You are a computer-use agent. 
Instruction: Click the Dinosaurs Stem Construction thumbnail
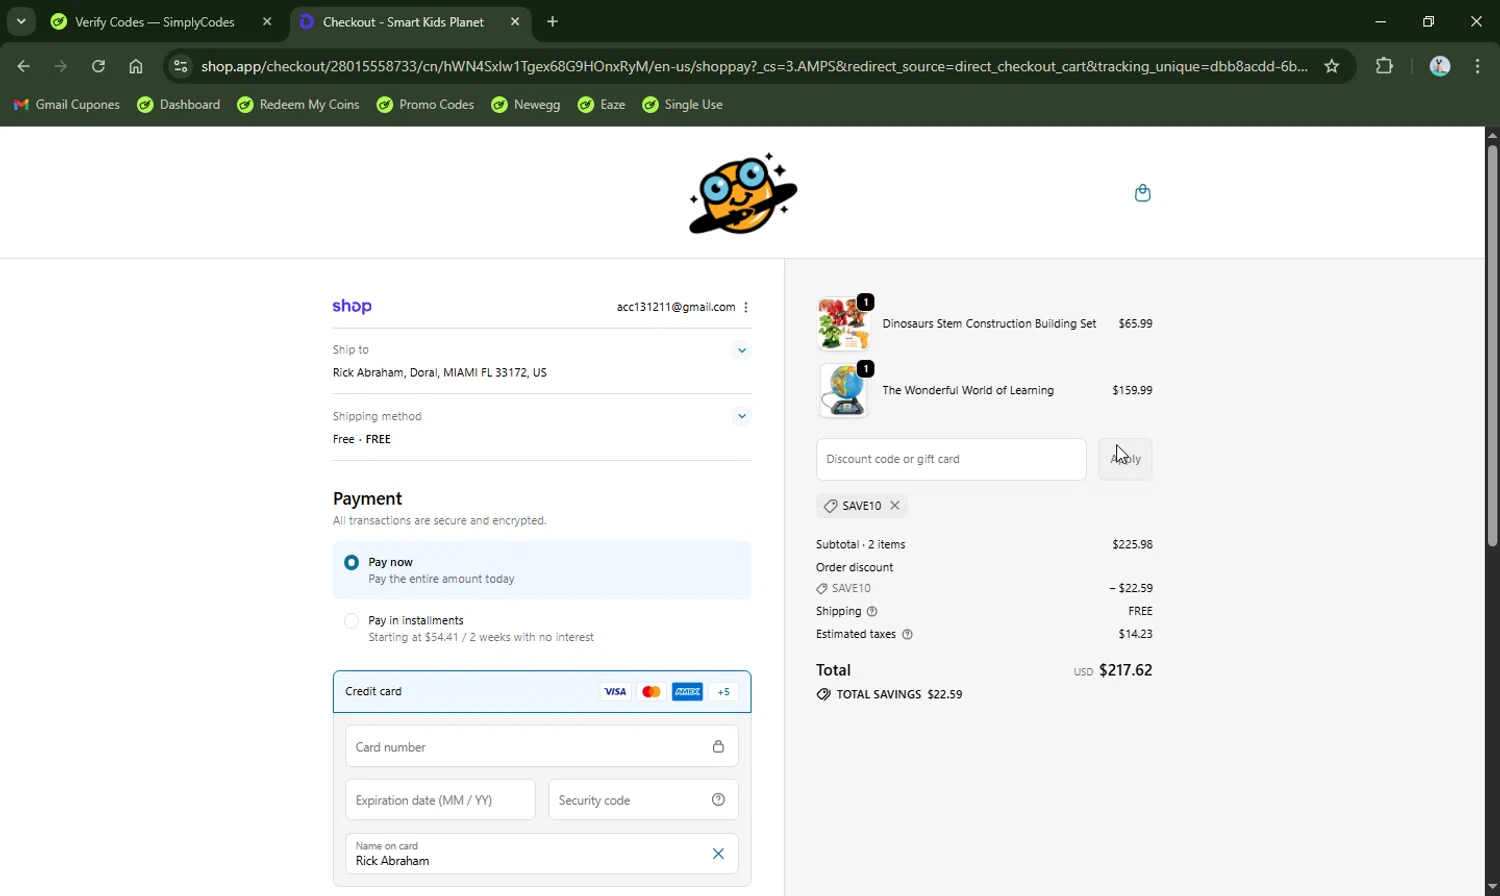pos(843,324)
